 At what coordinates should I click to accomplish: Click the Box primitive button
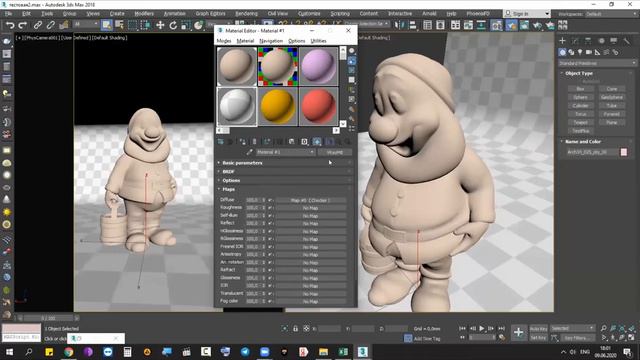click(x=580, y=89)
